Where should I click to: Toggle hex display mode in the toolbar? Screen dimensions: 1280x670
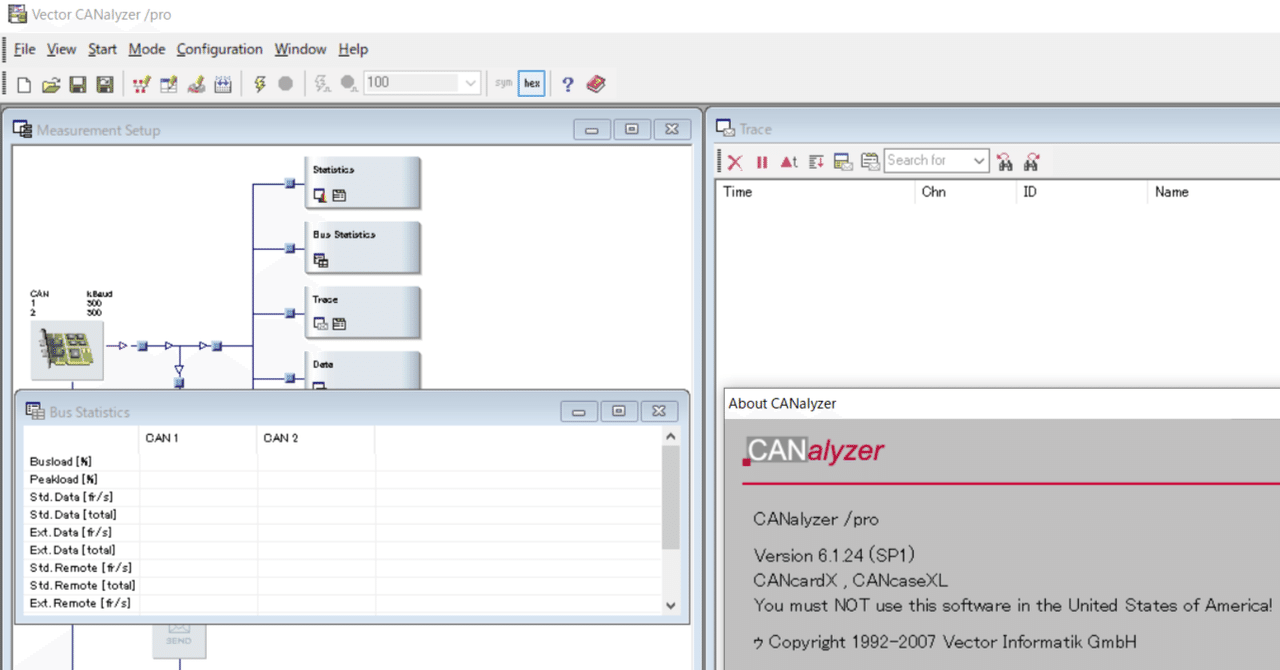(531, 83)
